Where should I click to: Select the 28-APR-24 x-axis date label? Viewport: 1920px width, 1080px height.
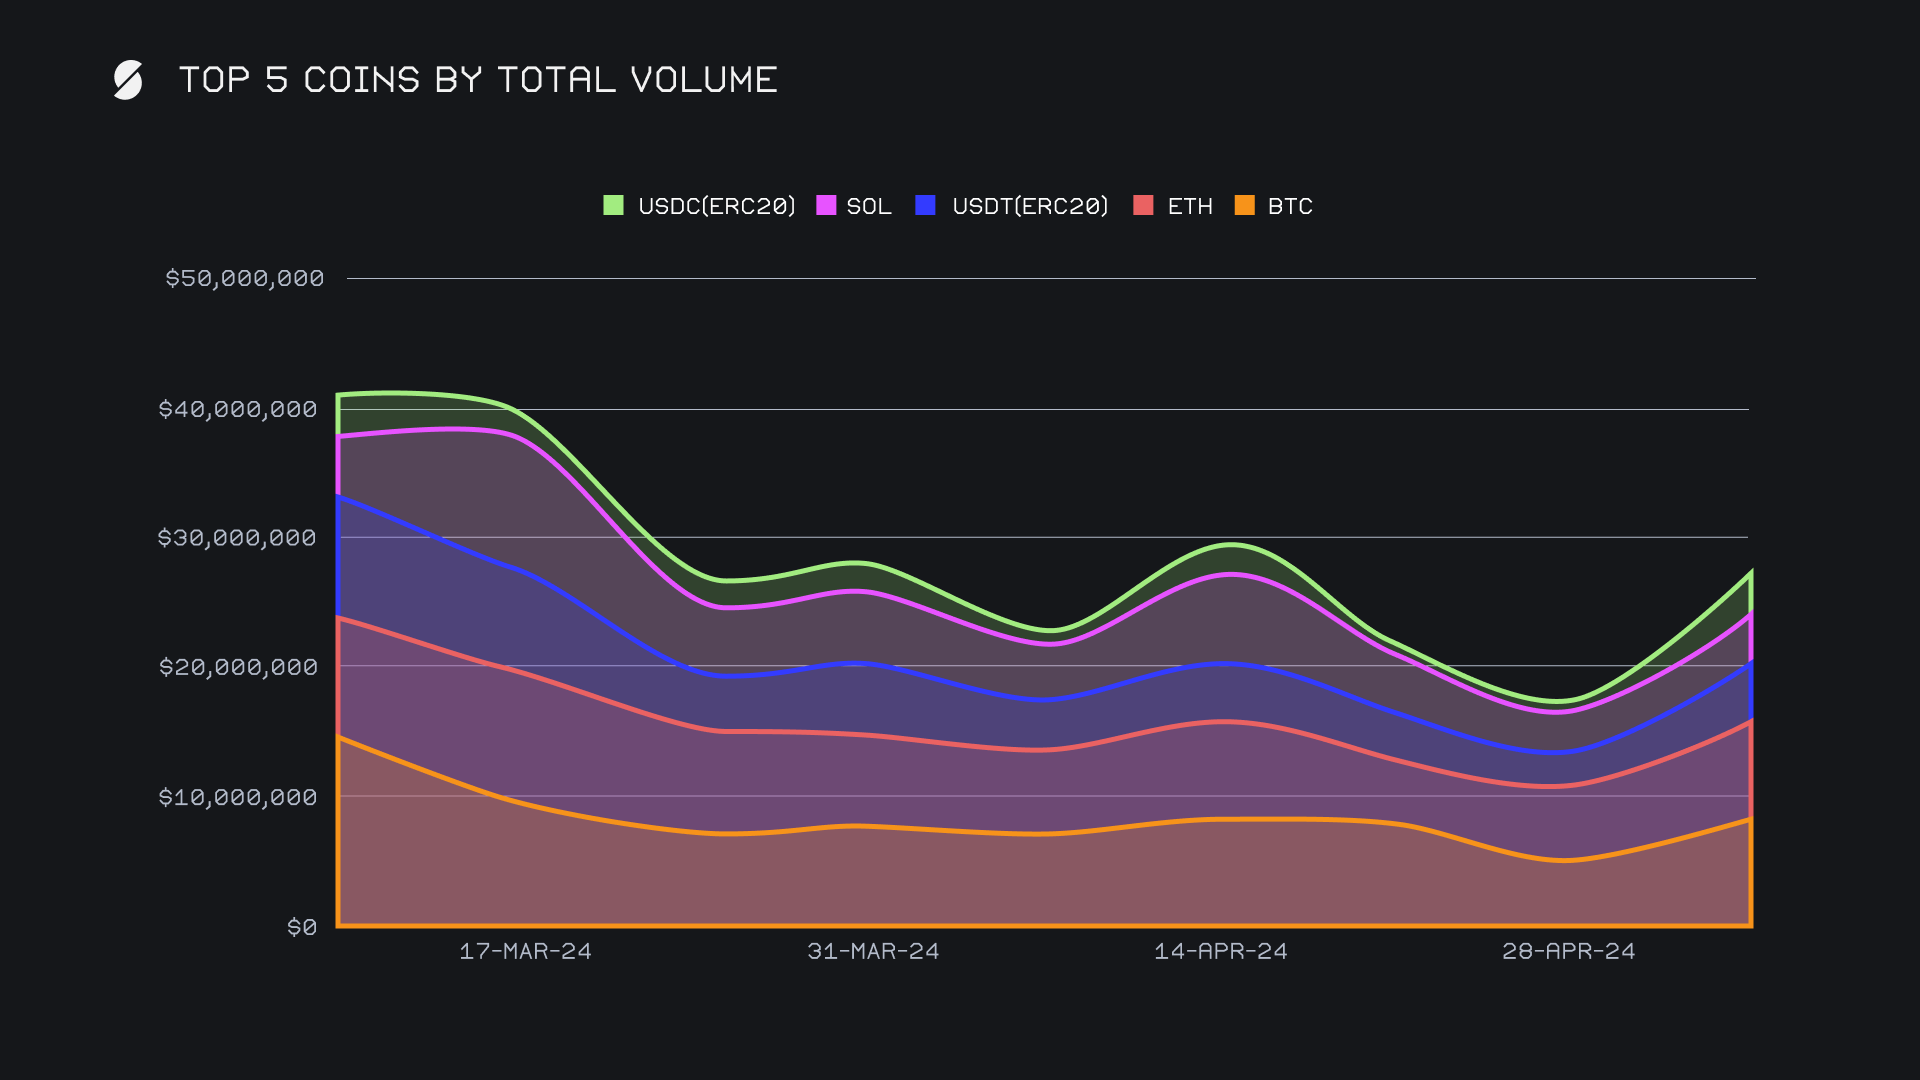[x=1568, y=951]
